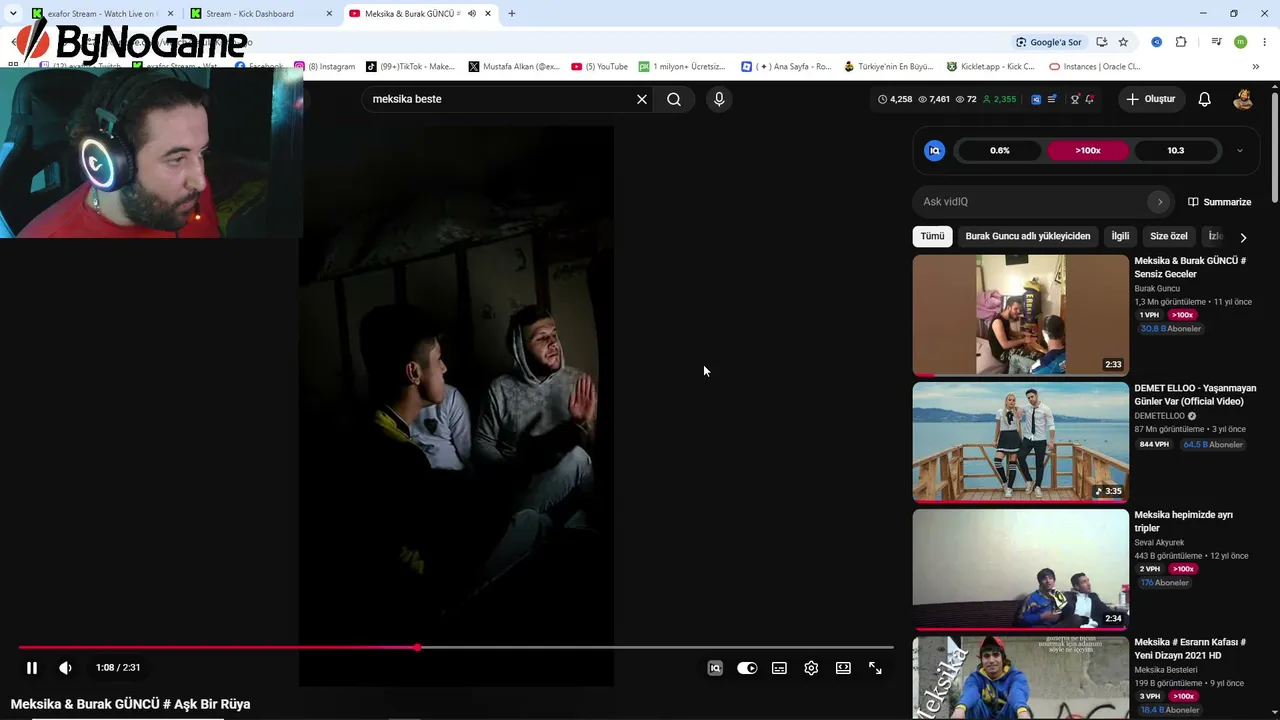Click the blue extension icon in toolbar
The width and height of the screenshot is (1280, 720).
1157,42
